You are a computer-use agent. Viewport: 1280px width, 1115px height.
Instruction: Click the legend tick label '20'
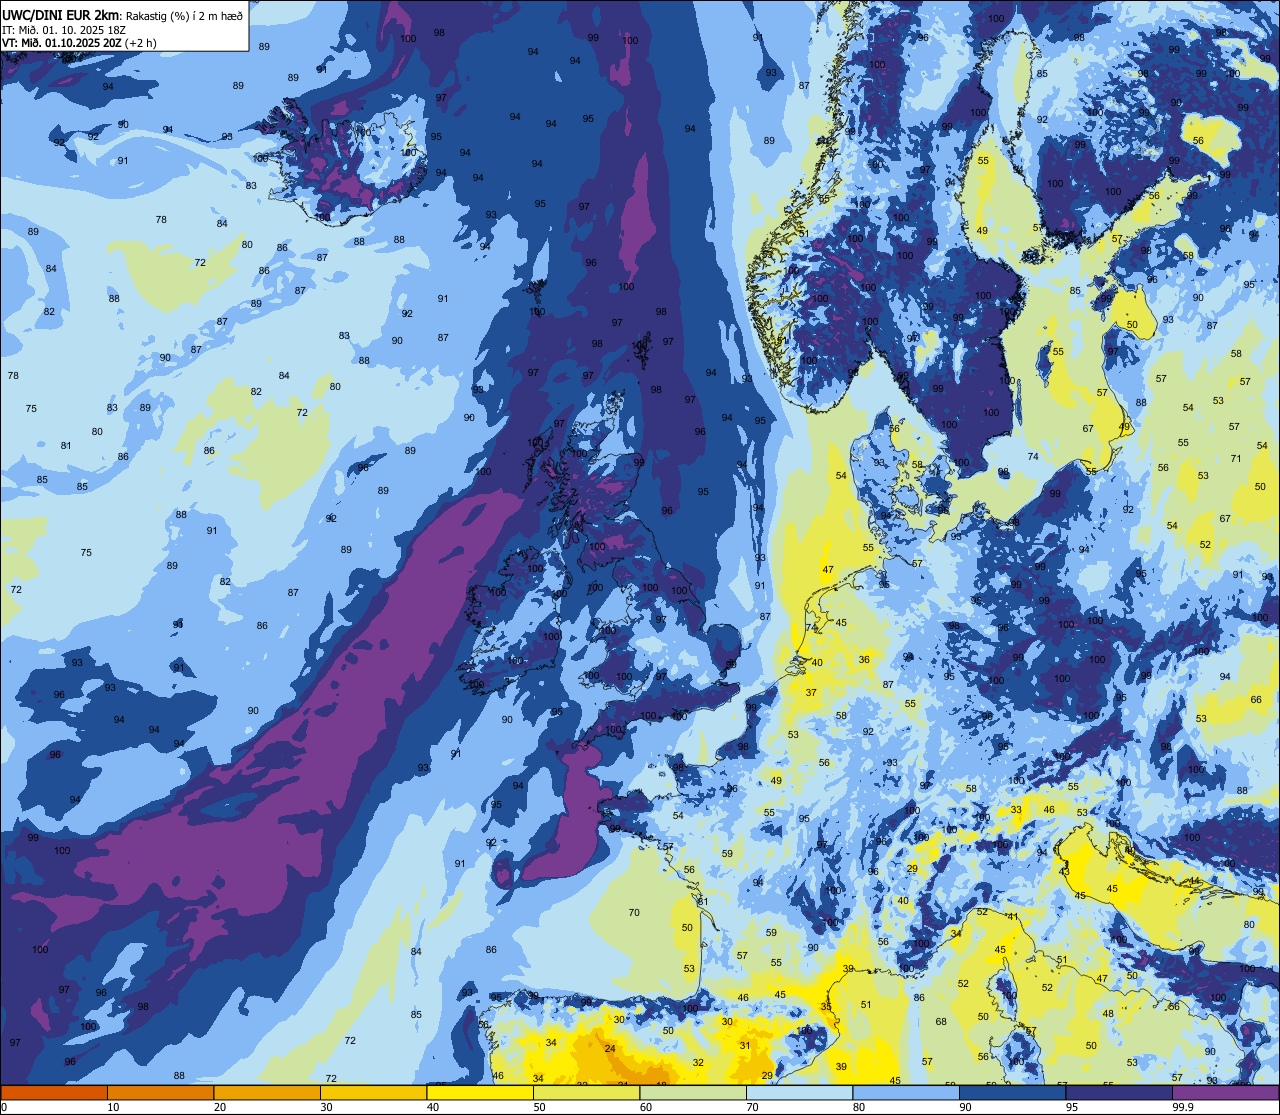tap(220, 1107)
